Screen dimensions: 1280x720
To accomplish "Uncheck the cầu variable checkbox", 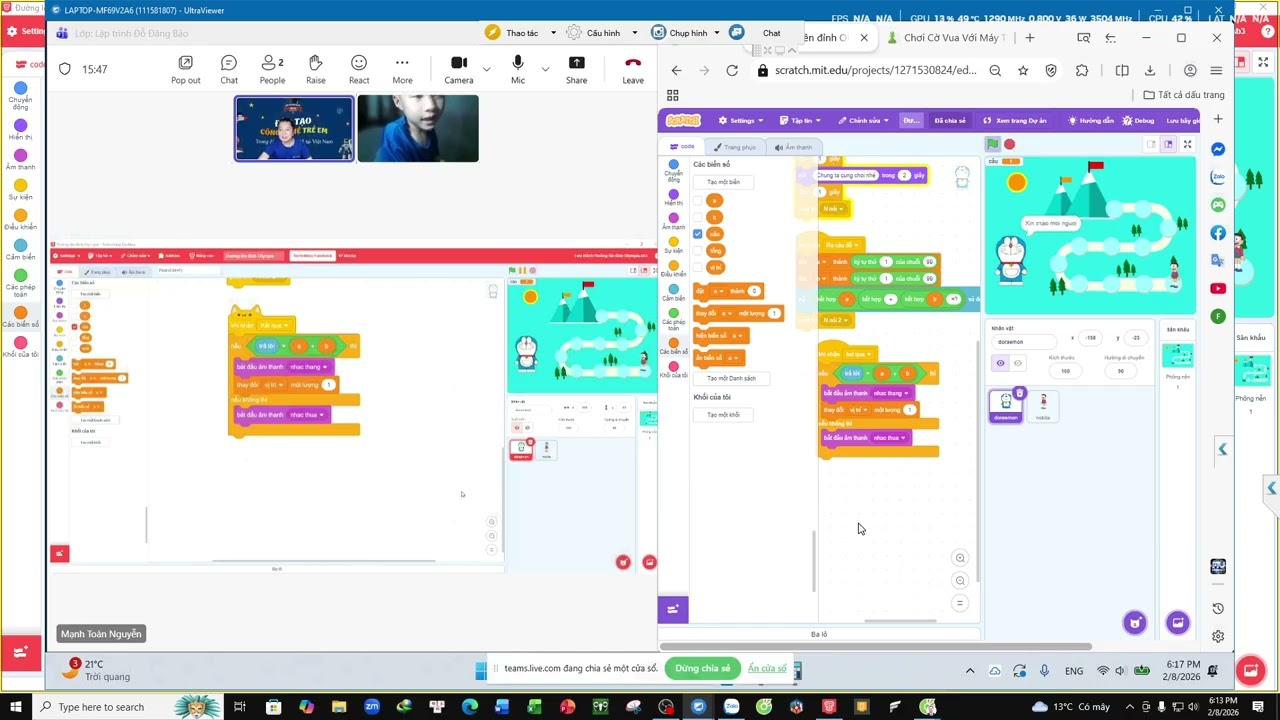I will click(697, 234).
